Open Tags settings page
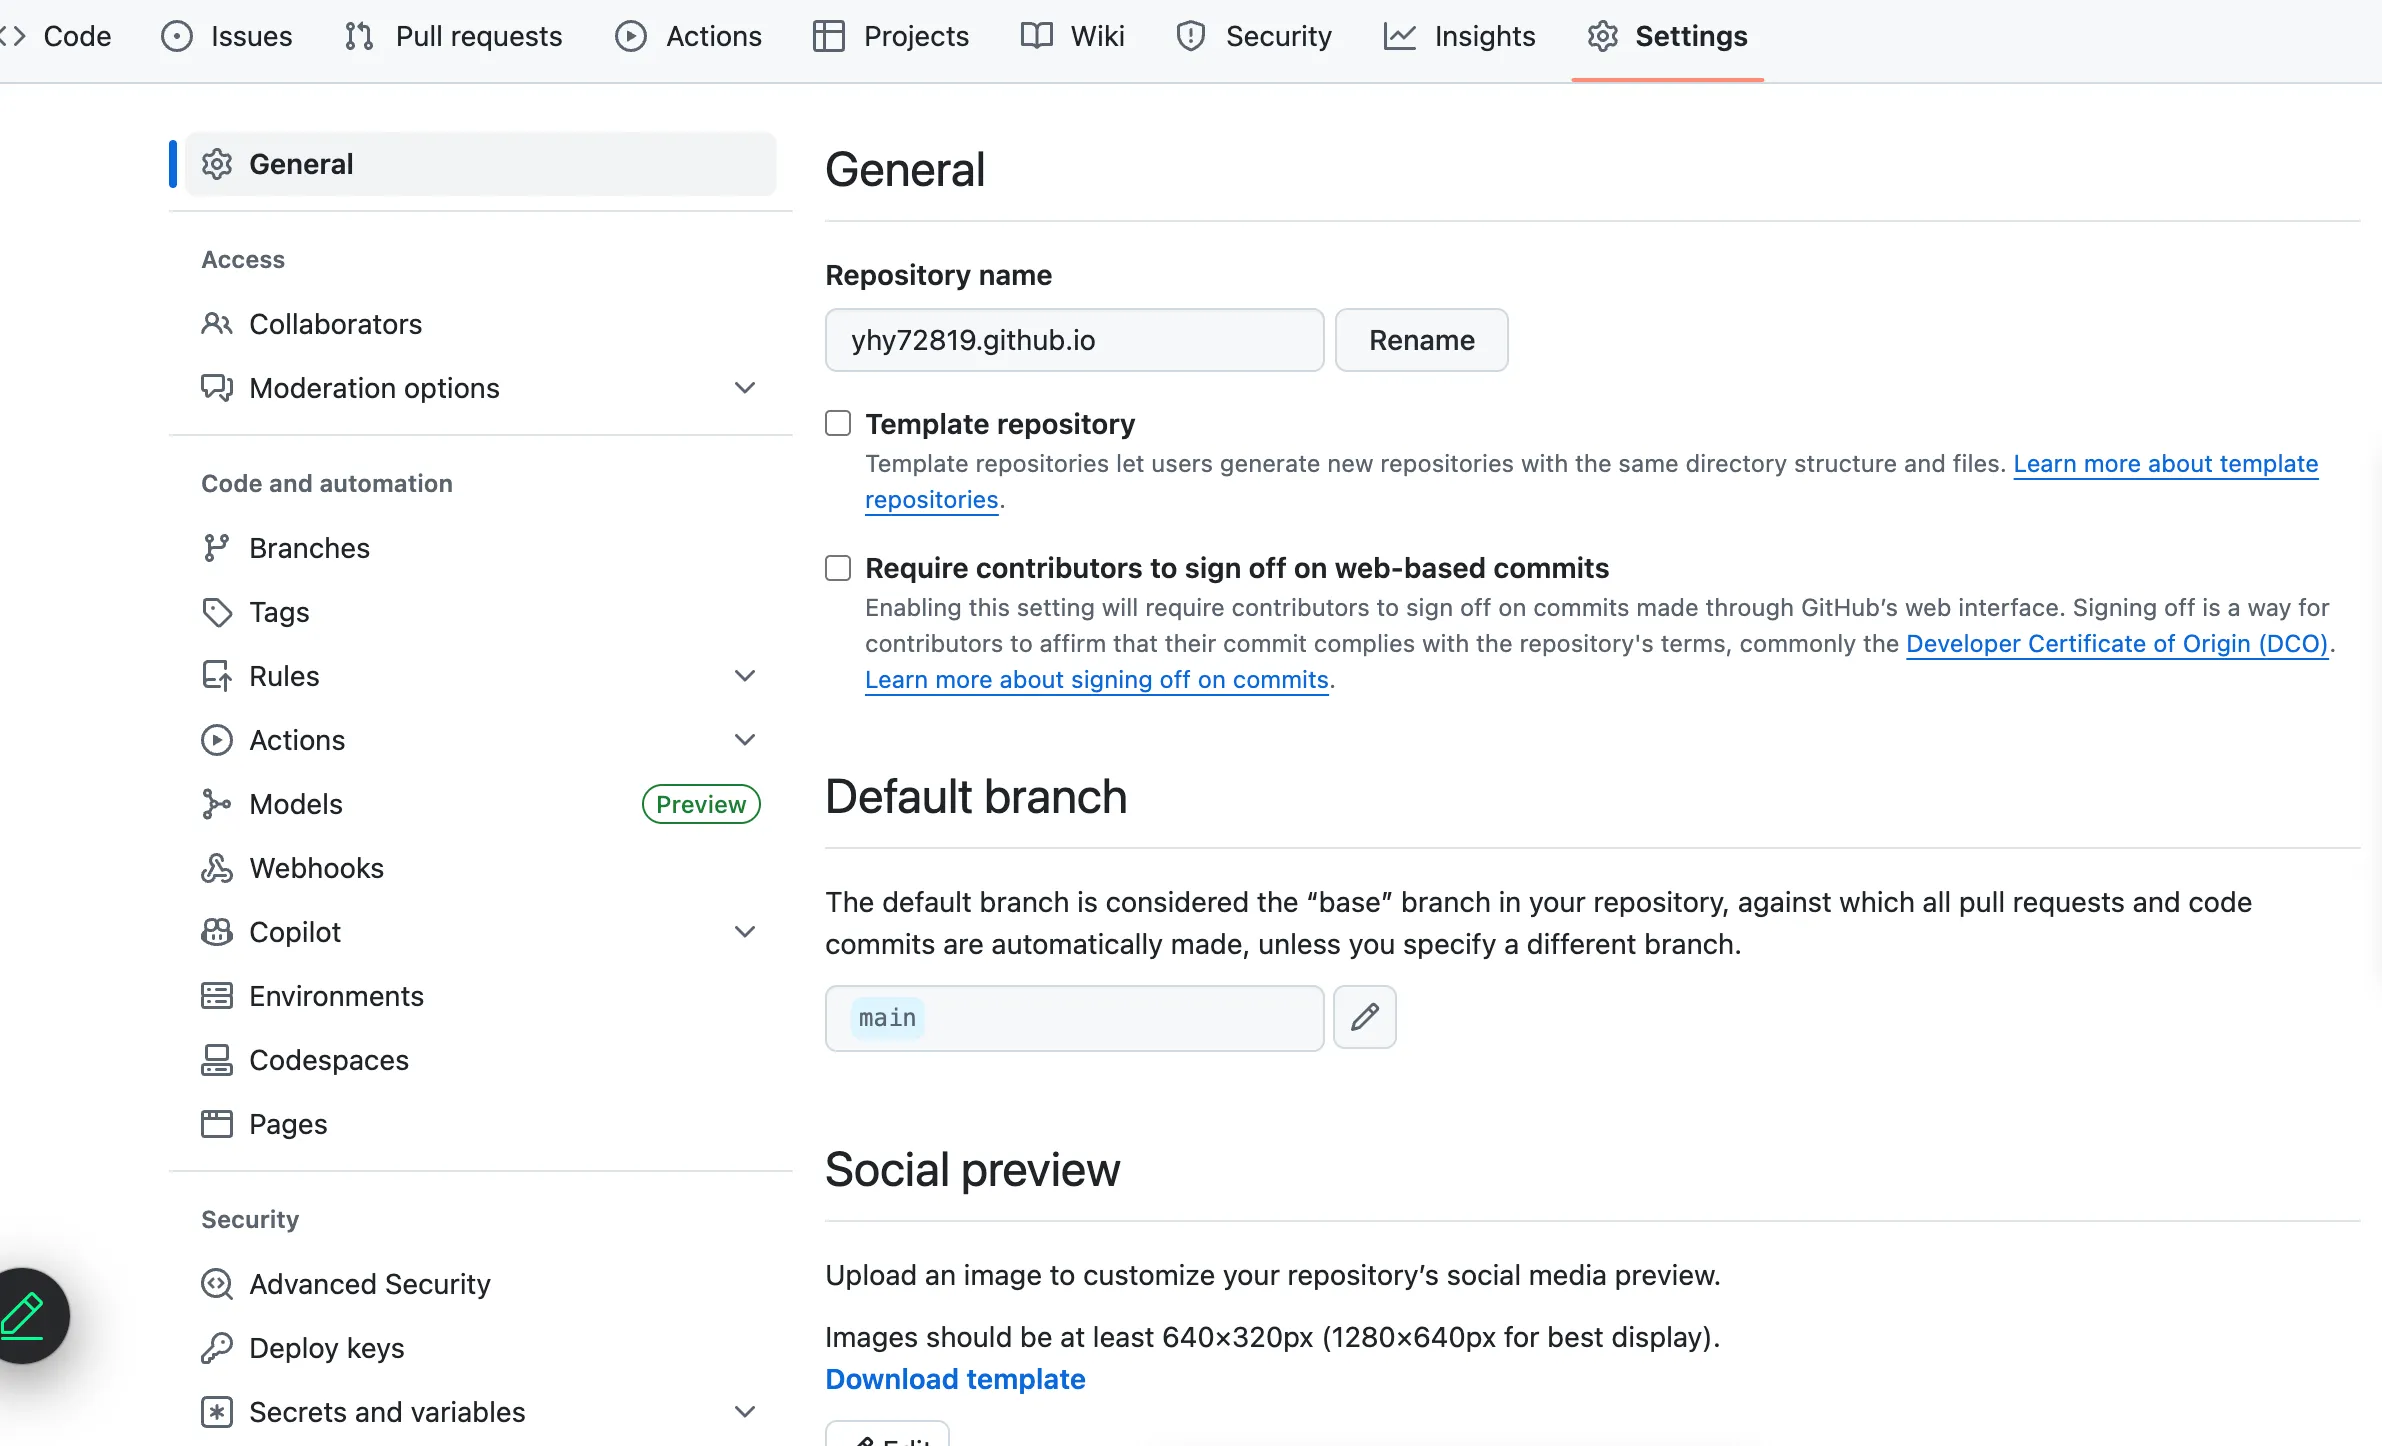This screenshot has height=1446, width=2382. [x=481, y=612]
